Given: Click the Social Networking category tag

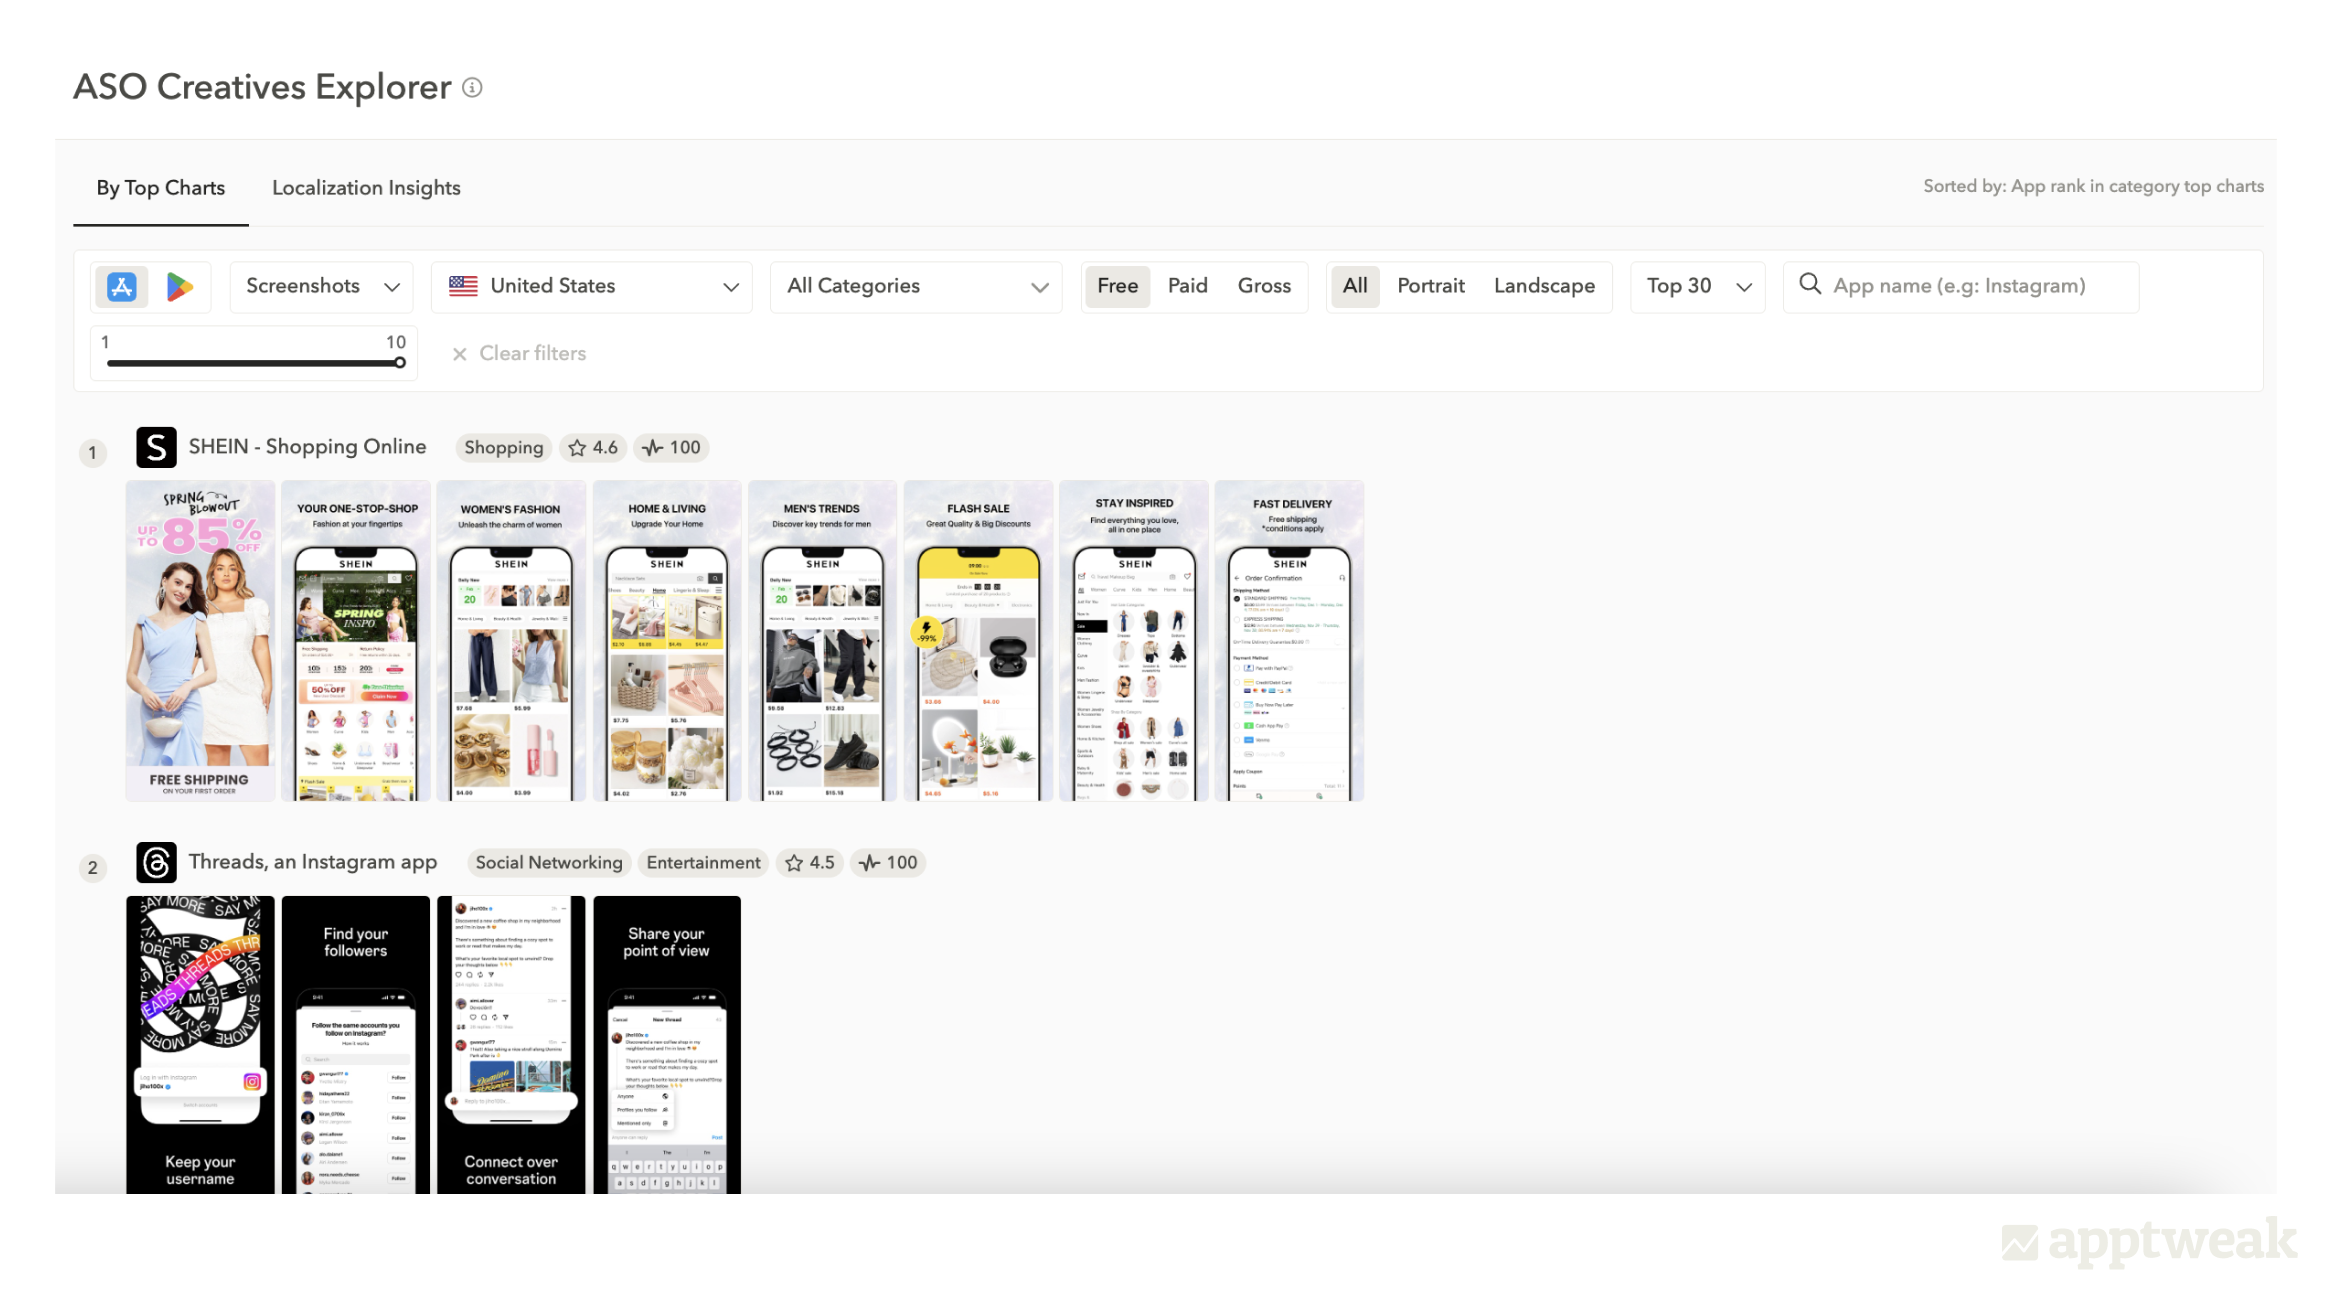Looking at the screenshot, I should point(548,863).
